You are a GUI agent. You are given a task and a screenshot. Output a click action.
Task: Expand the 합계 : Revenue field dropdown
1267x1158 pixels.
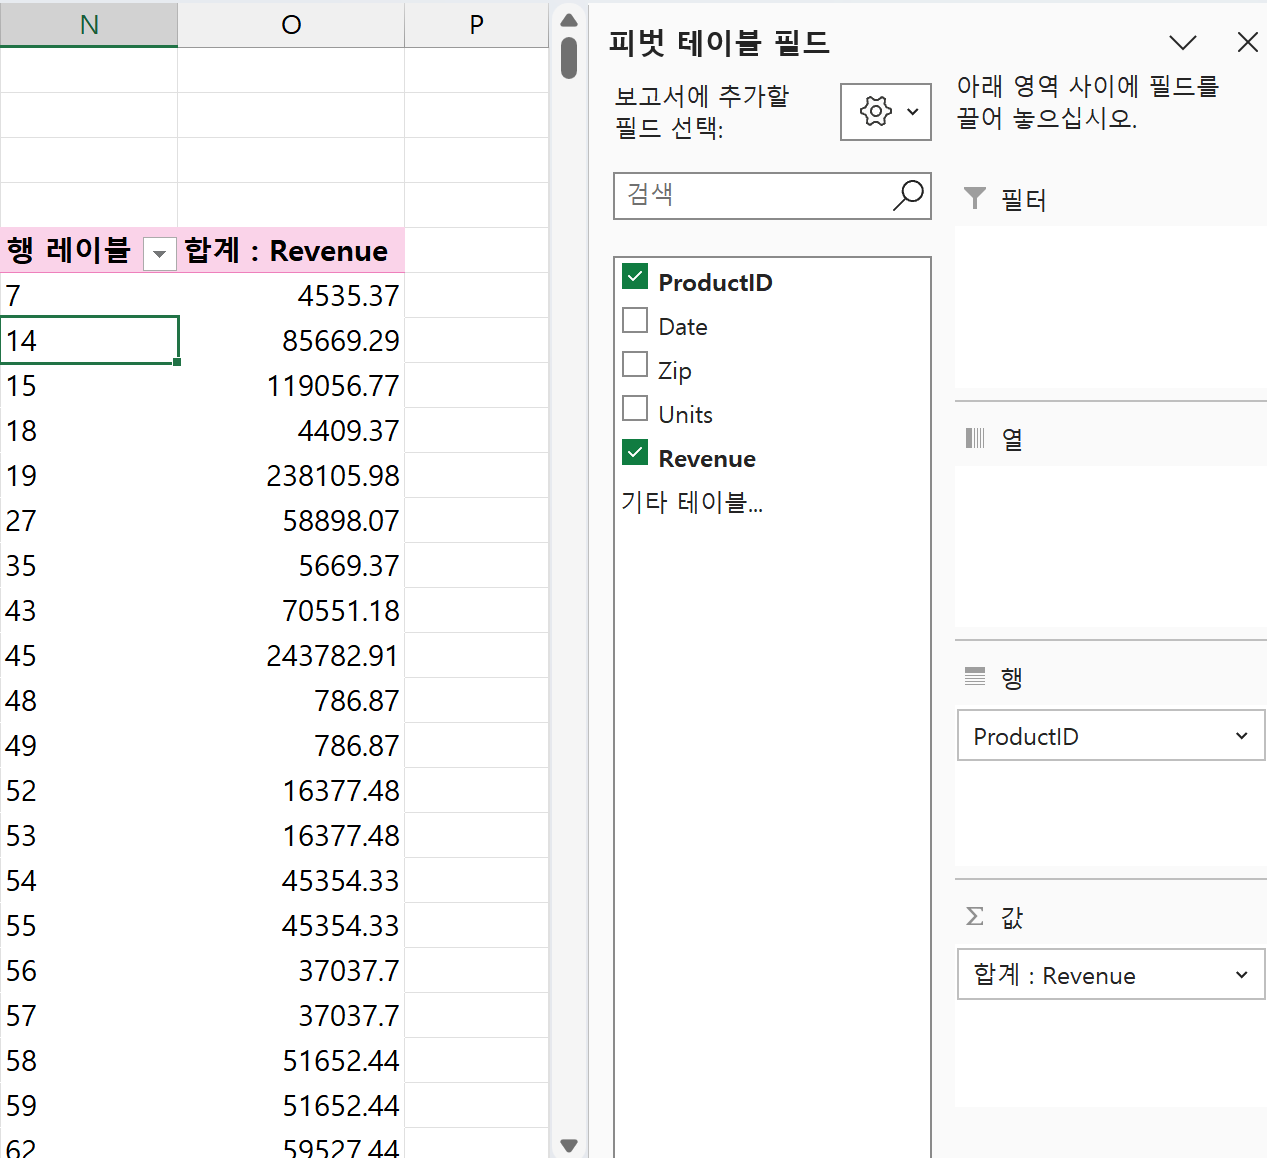(x=1241, y=975)
